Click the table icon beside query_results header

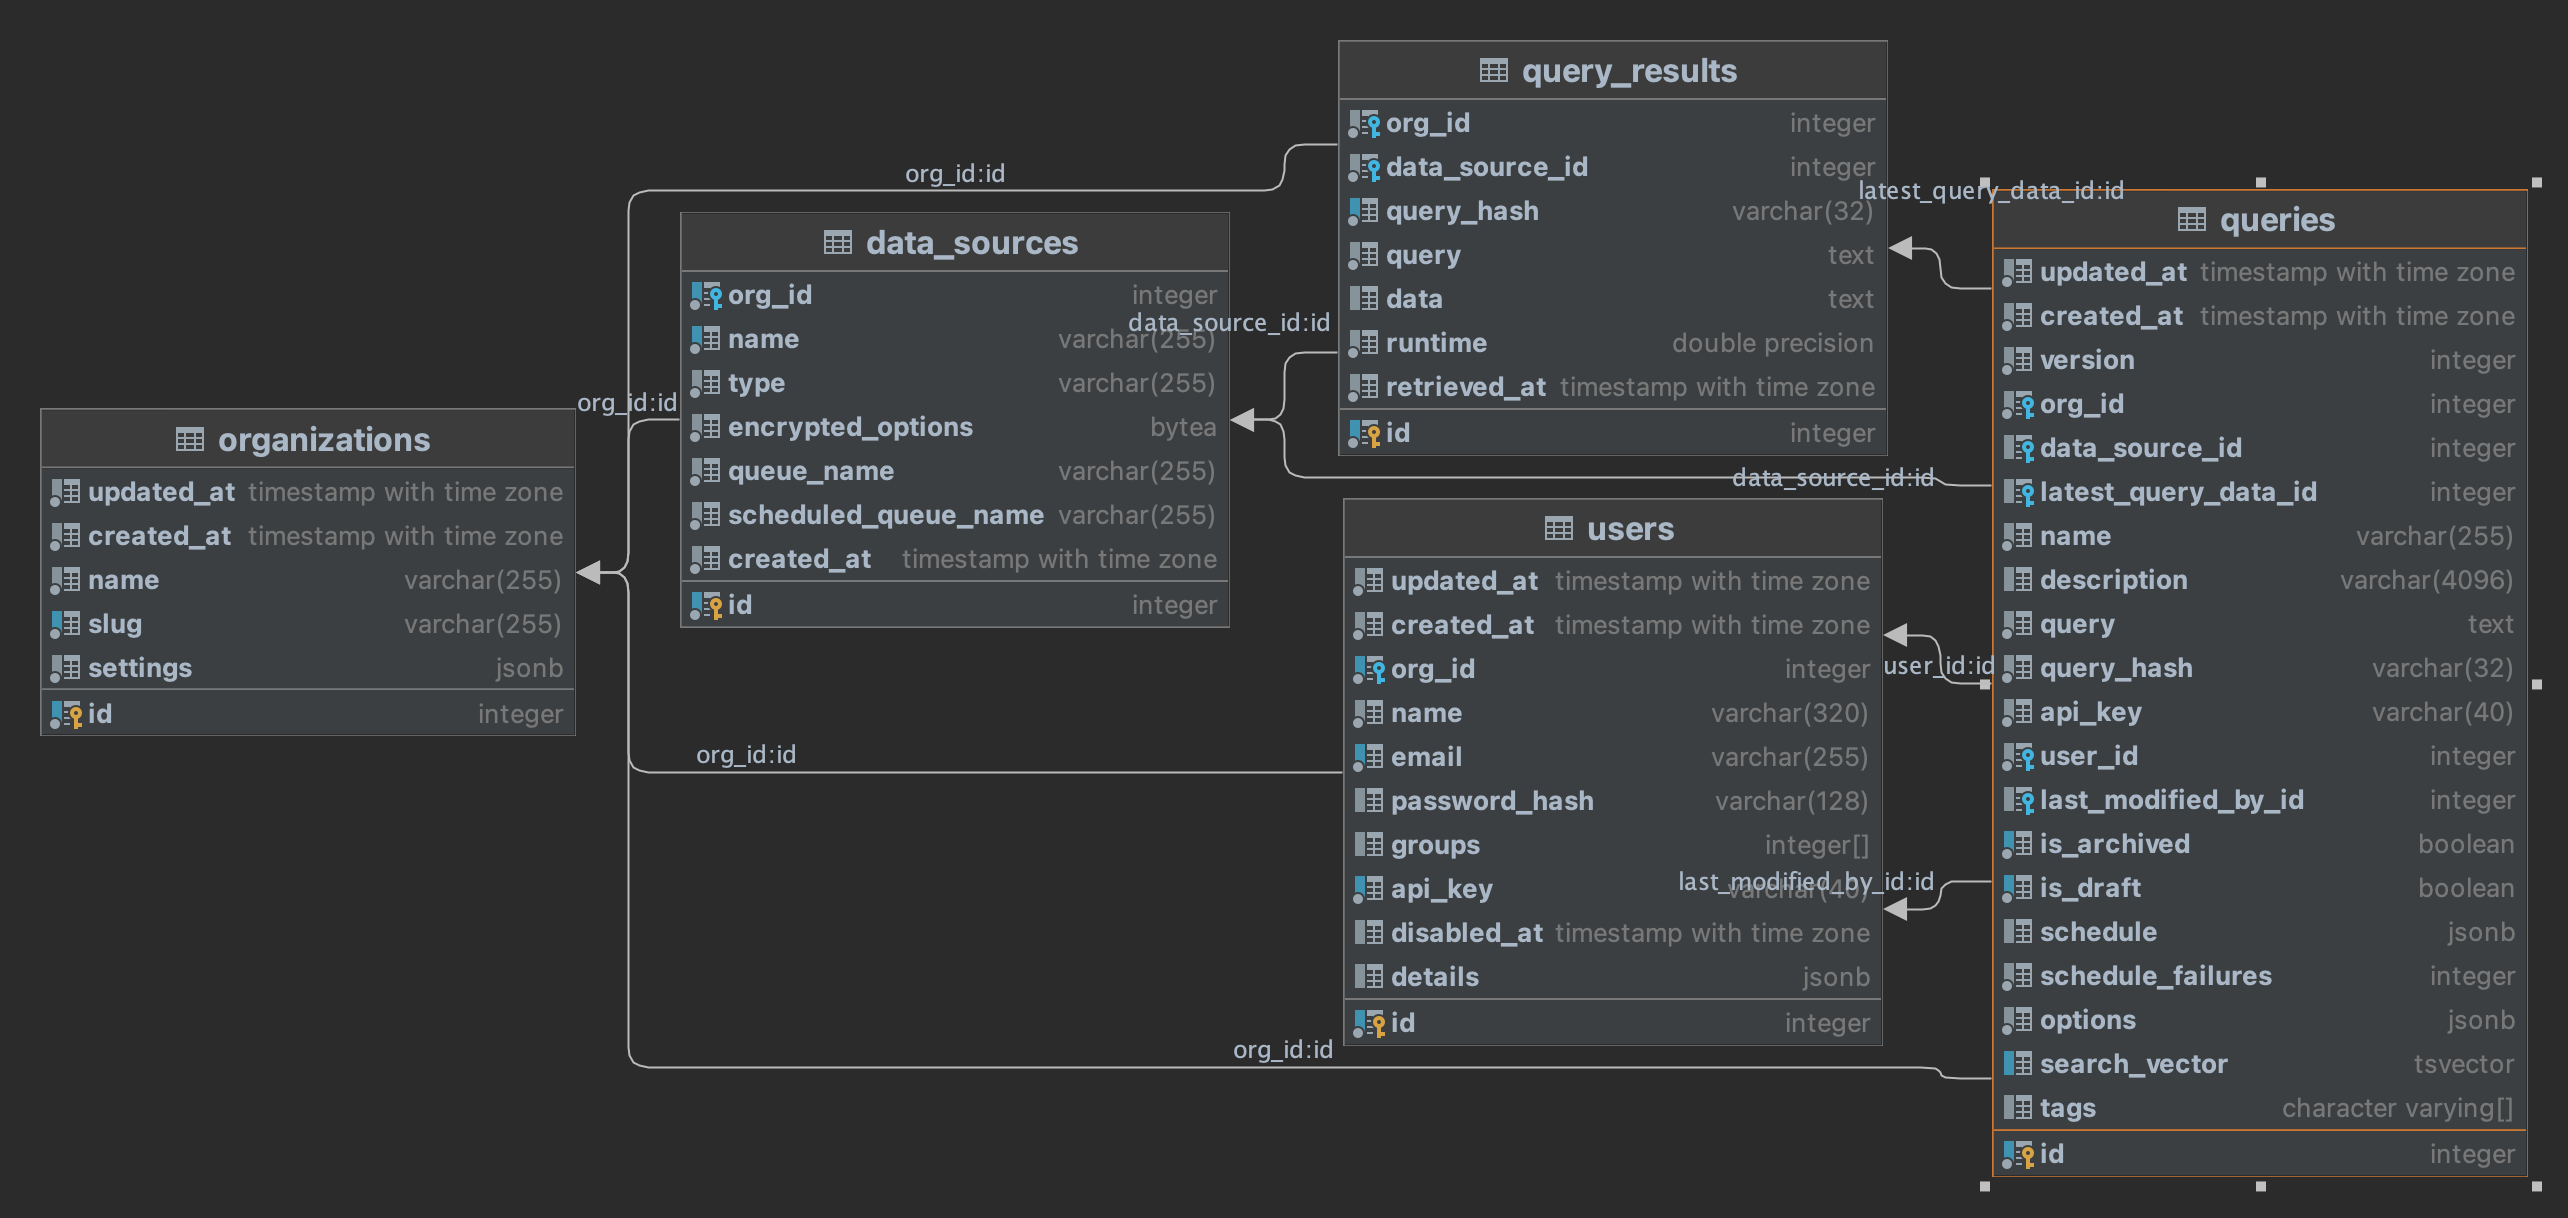(1492, 70)
